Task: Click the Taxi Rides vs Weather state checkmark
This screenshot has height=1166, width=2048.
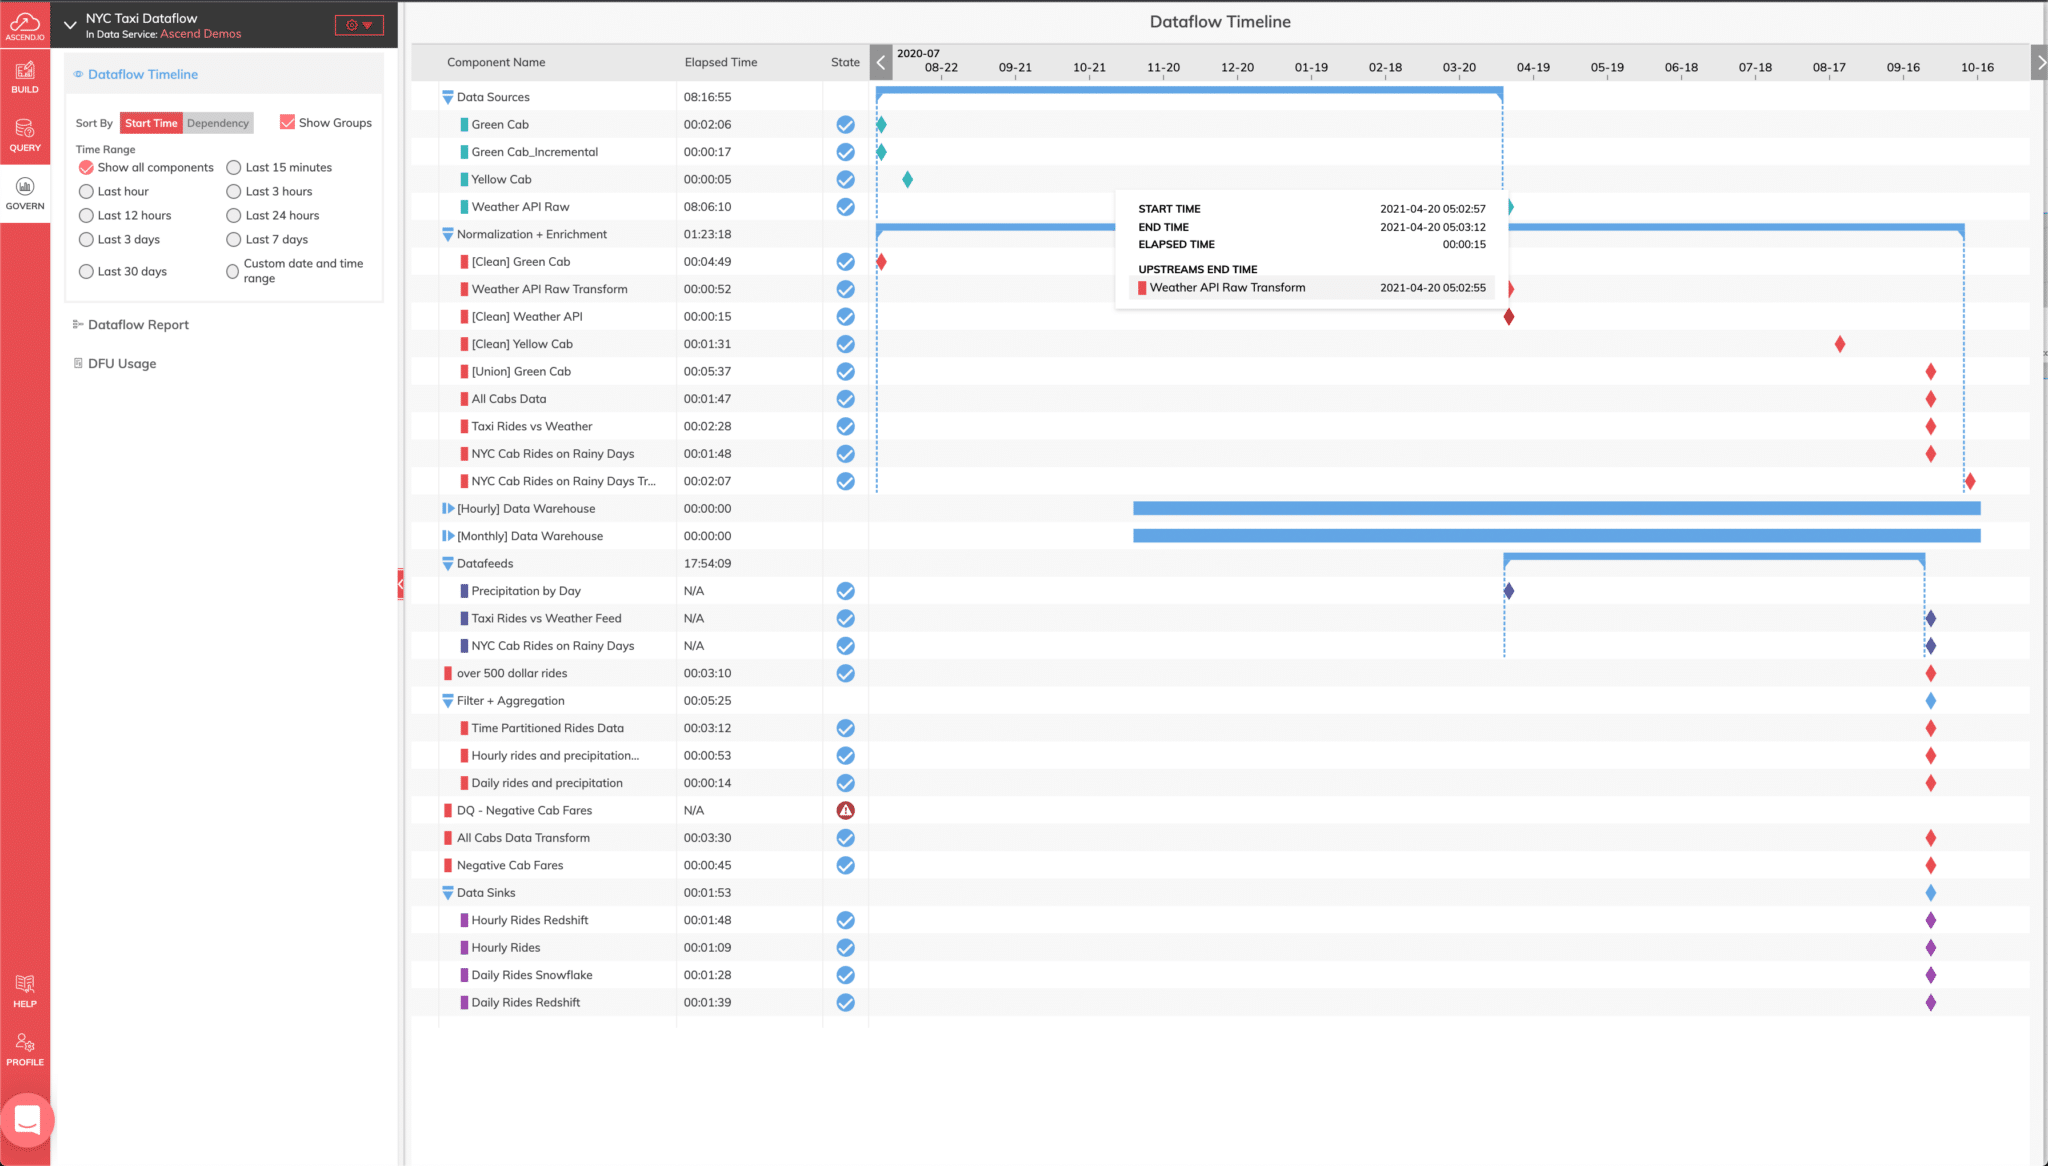Action: [845, 427]
